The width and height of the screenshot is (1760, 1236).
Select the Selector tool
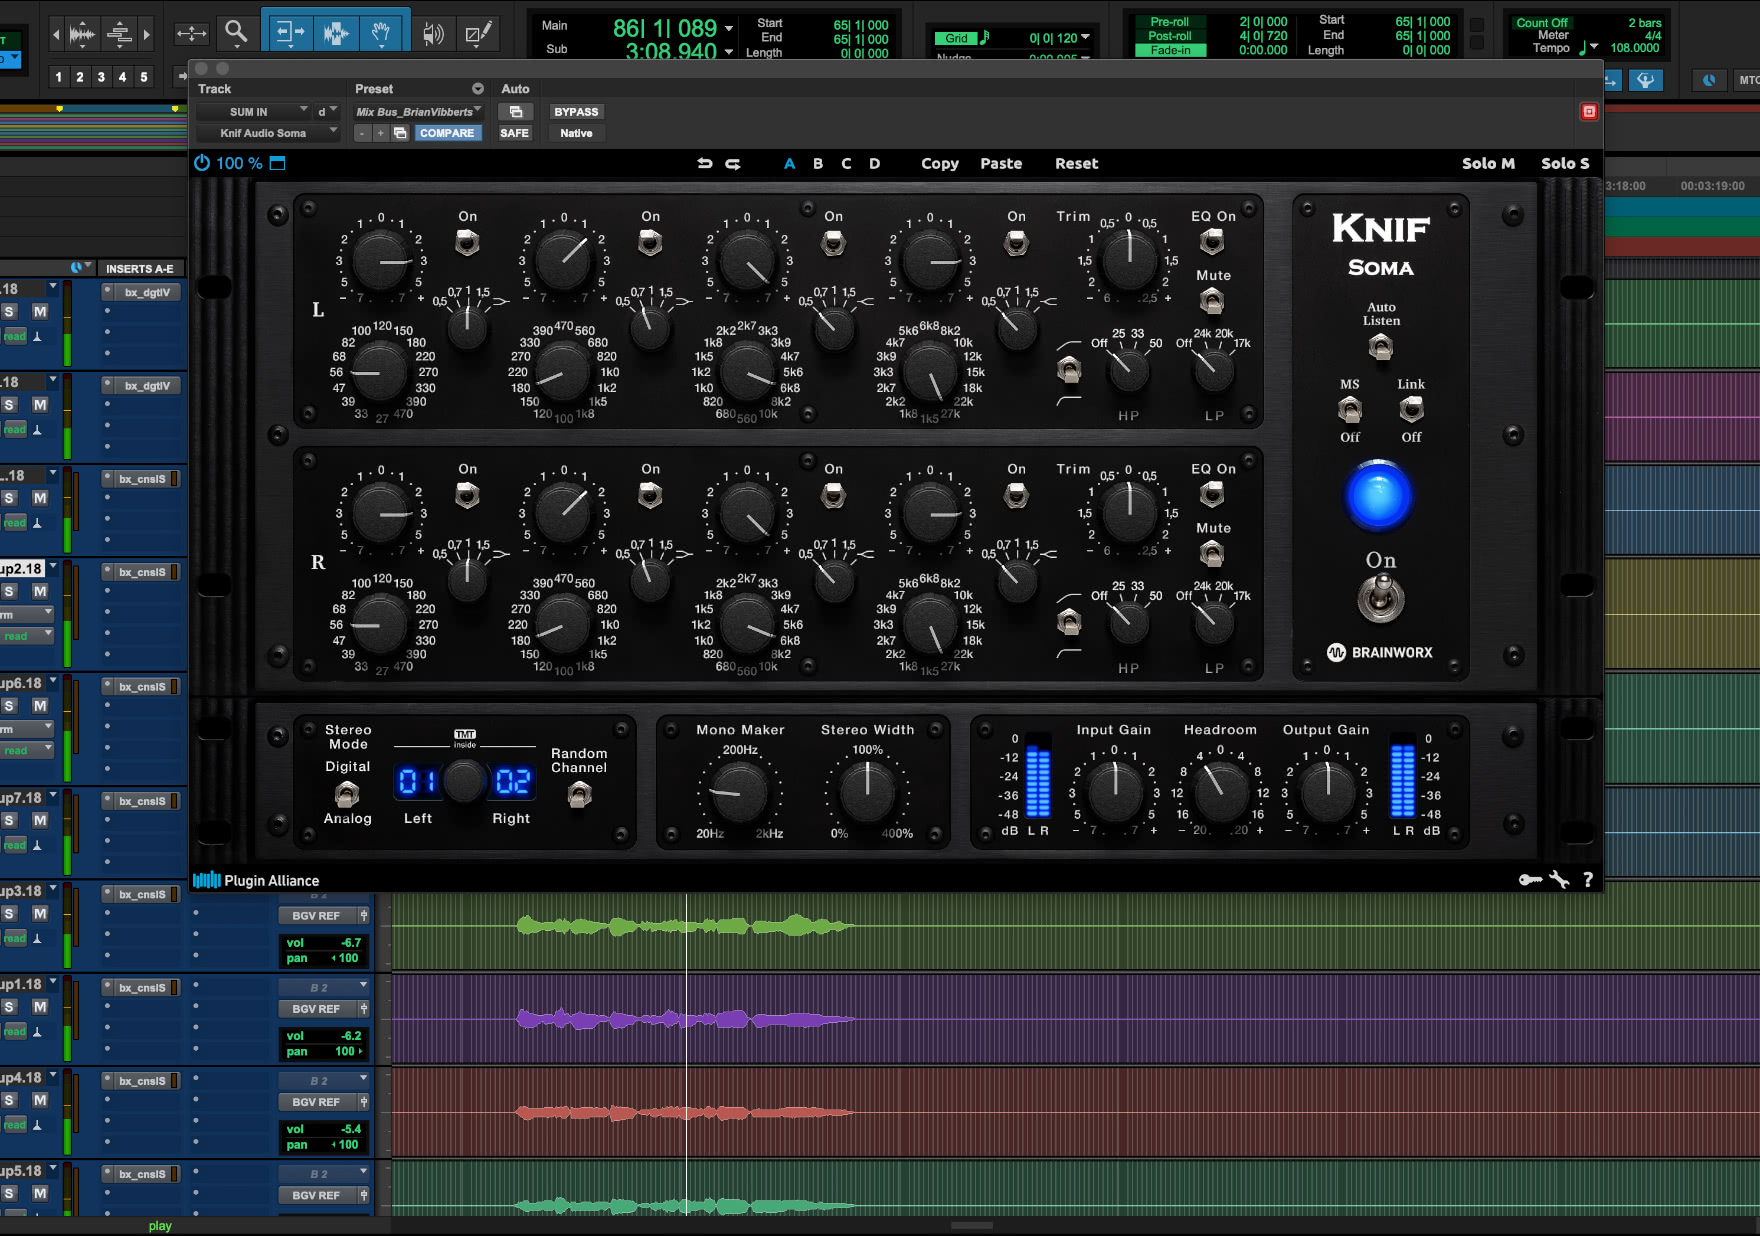(336, 33)
